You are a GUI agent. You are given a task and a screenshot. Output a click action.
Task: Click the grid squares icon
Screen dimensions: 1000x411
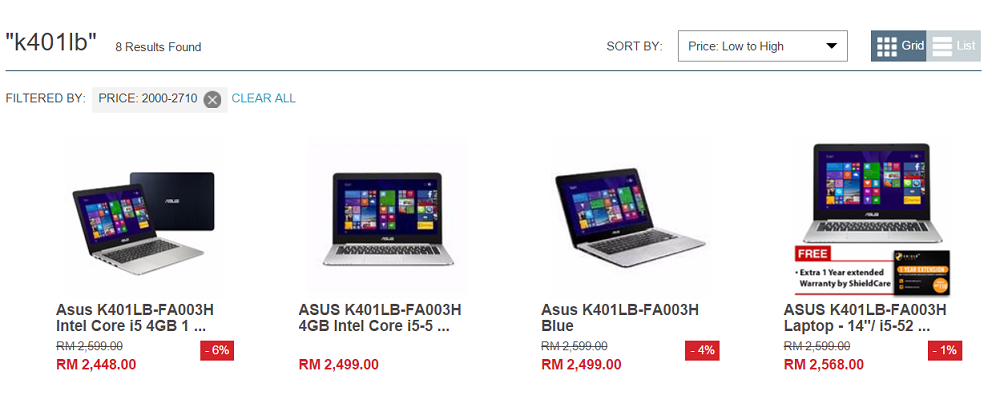886,47
